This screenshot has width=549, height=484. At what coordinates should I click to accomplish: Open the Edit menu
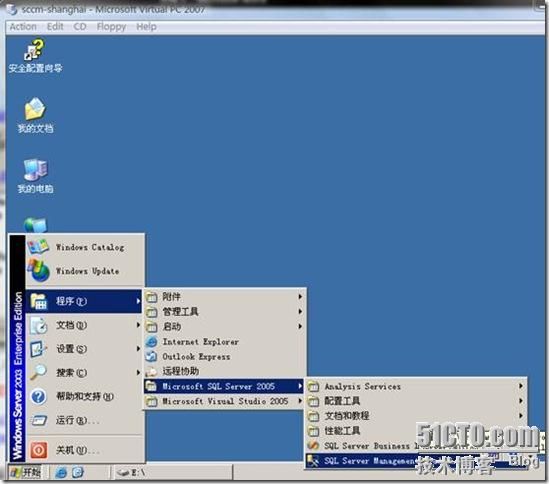pos(55,27)
